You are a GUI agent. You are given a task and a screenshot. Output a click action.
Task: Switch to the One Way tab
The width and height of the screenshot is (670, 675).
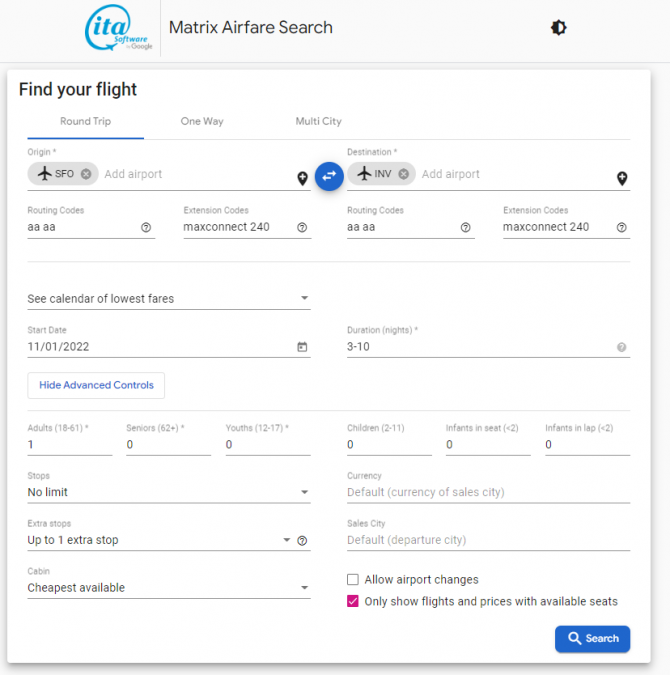[x=202, y=122]
